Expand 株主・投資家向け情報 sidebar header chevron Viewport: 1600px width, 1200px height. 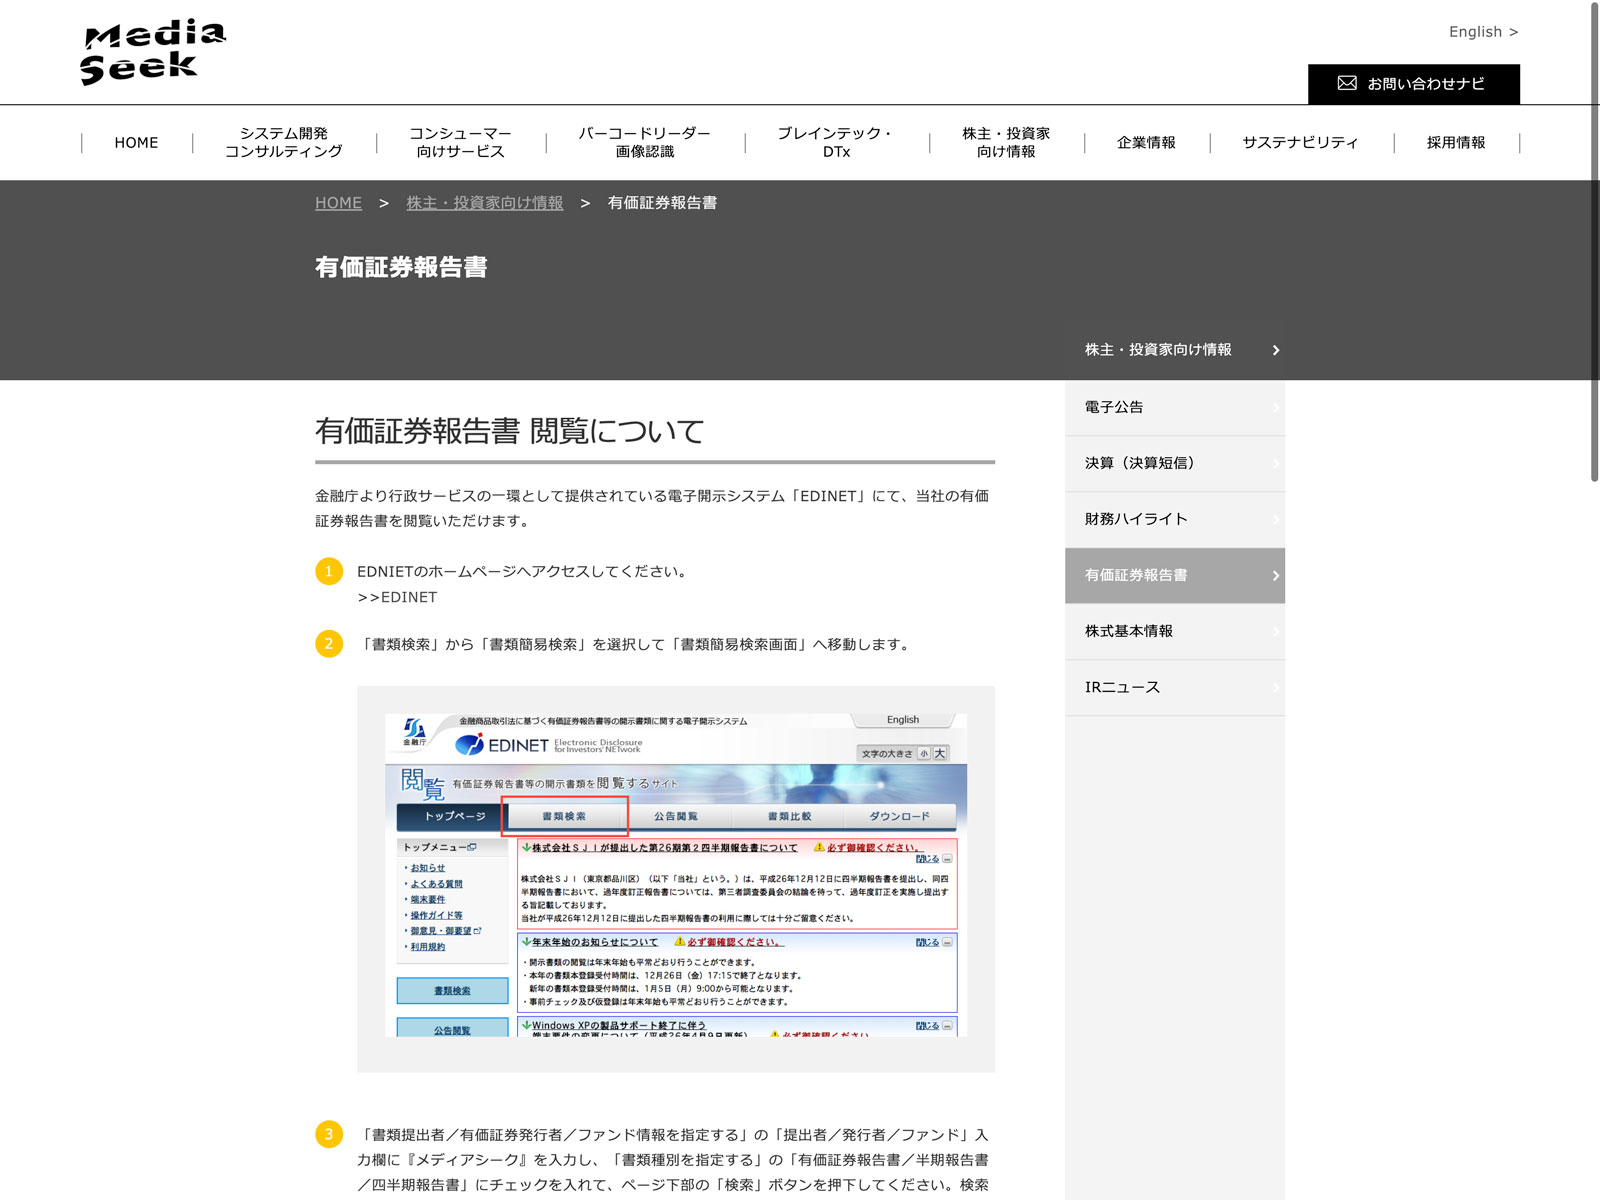pyautogui.click(x=1275, y=350)
